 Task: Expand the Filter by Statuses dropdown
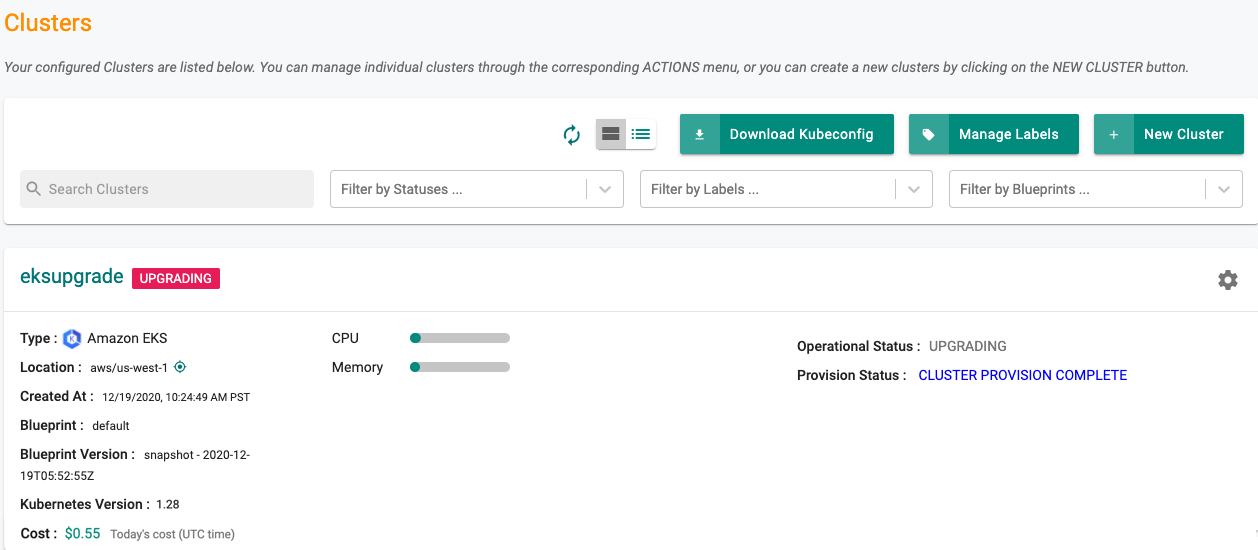[605, 189]
